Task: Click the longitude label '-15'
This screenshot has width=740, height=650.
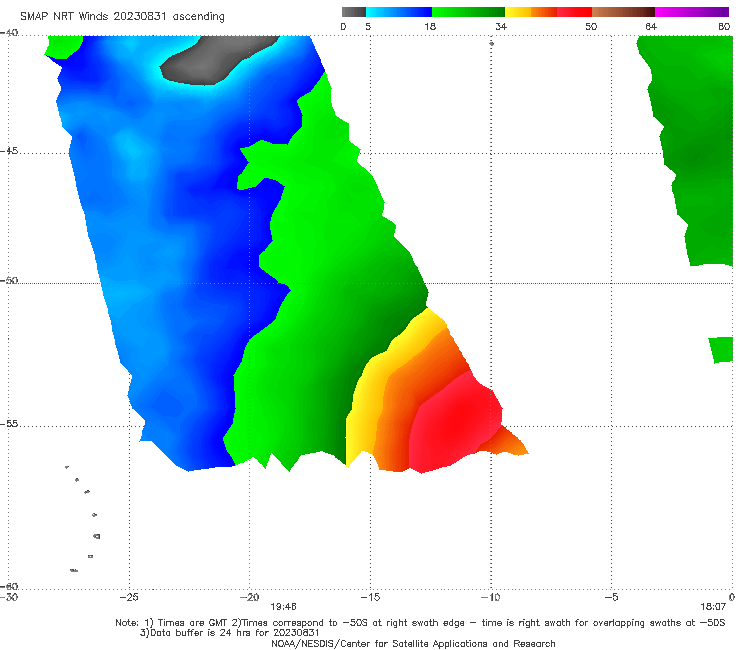Action: tap(370, 597)
